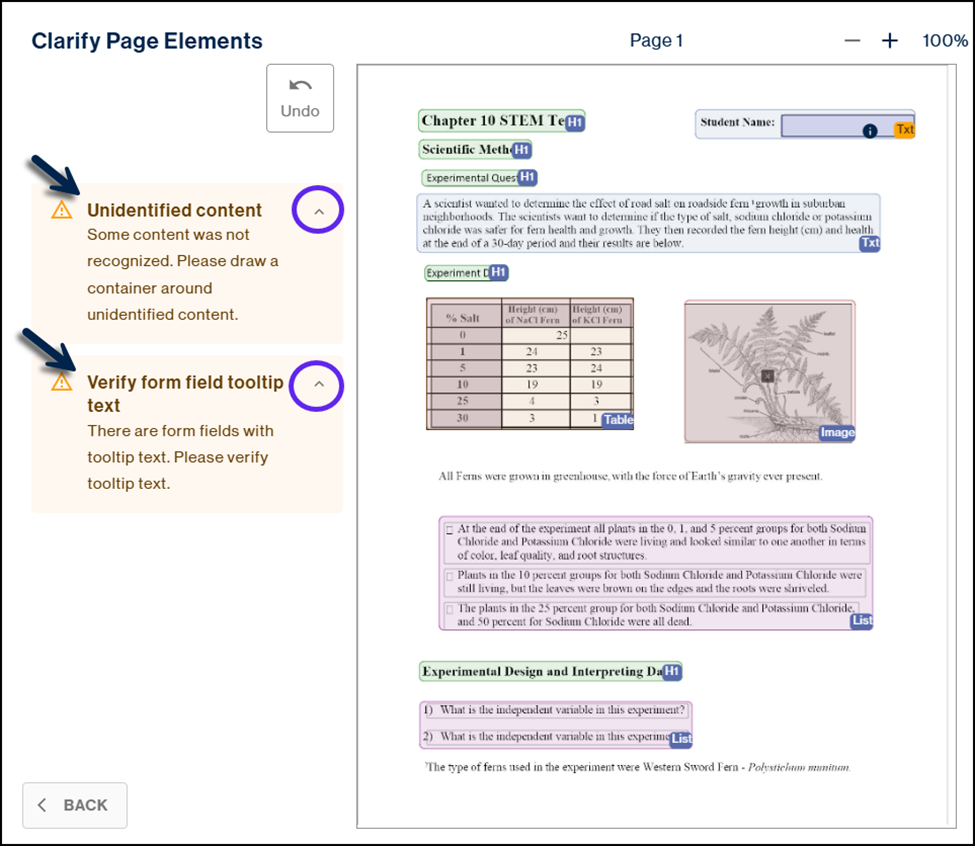The width and height of the screenshot is (975, 846).
Task: Click the List tag on checkbox list
Action: (x=862, y=620)
